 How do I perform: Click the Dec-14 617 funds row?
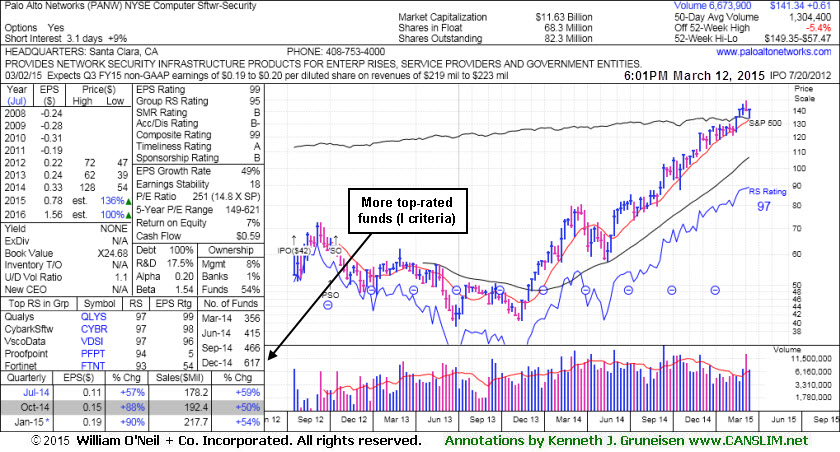(230, 363)
